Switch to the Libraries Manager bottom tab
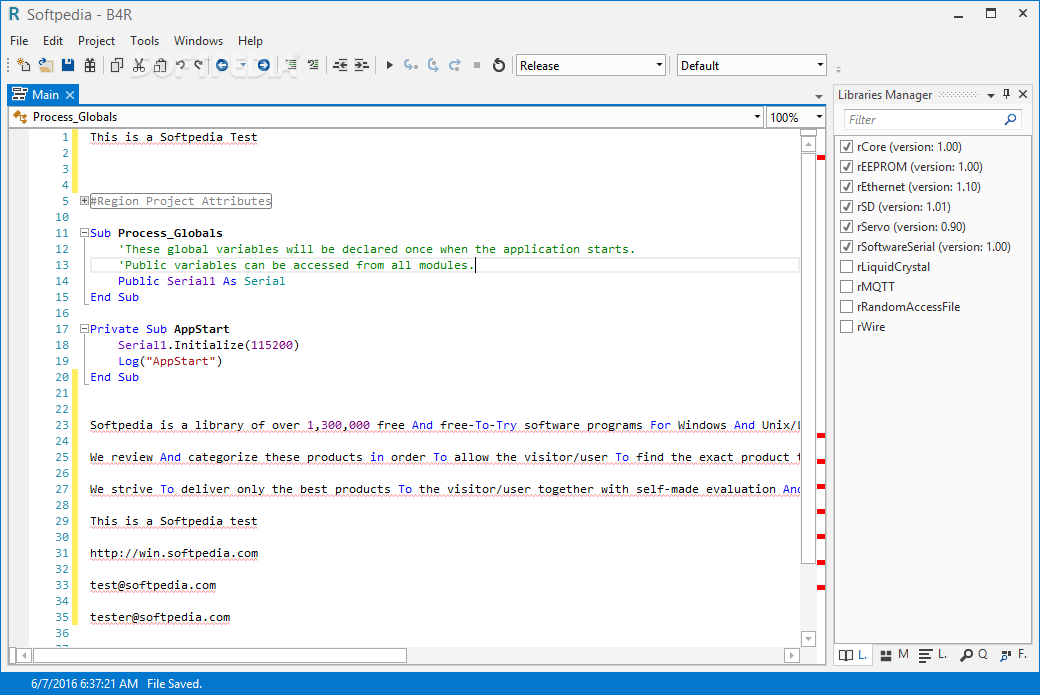 click(853, 655)
